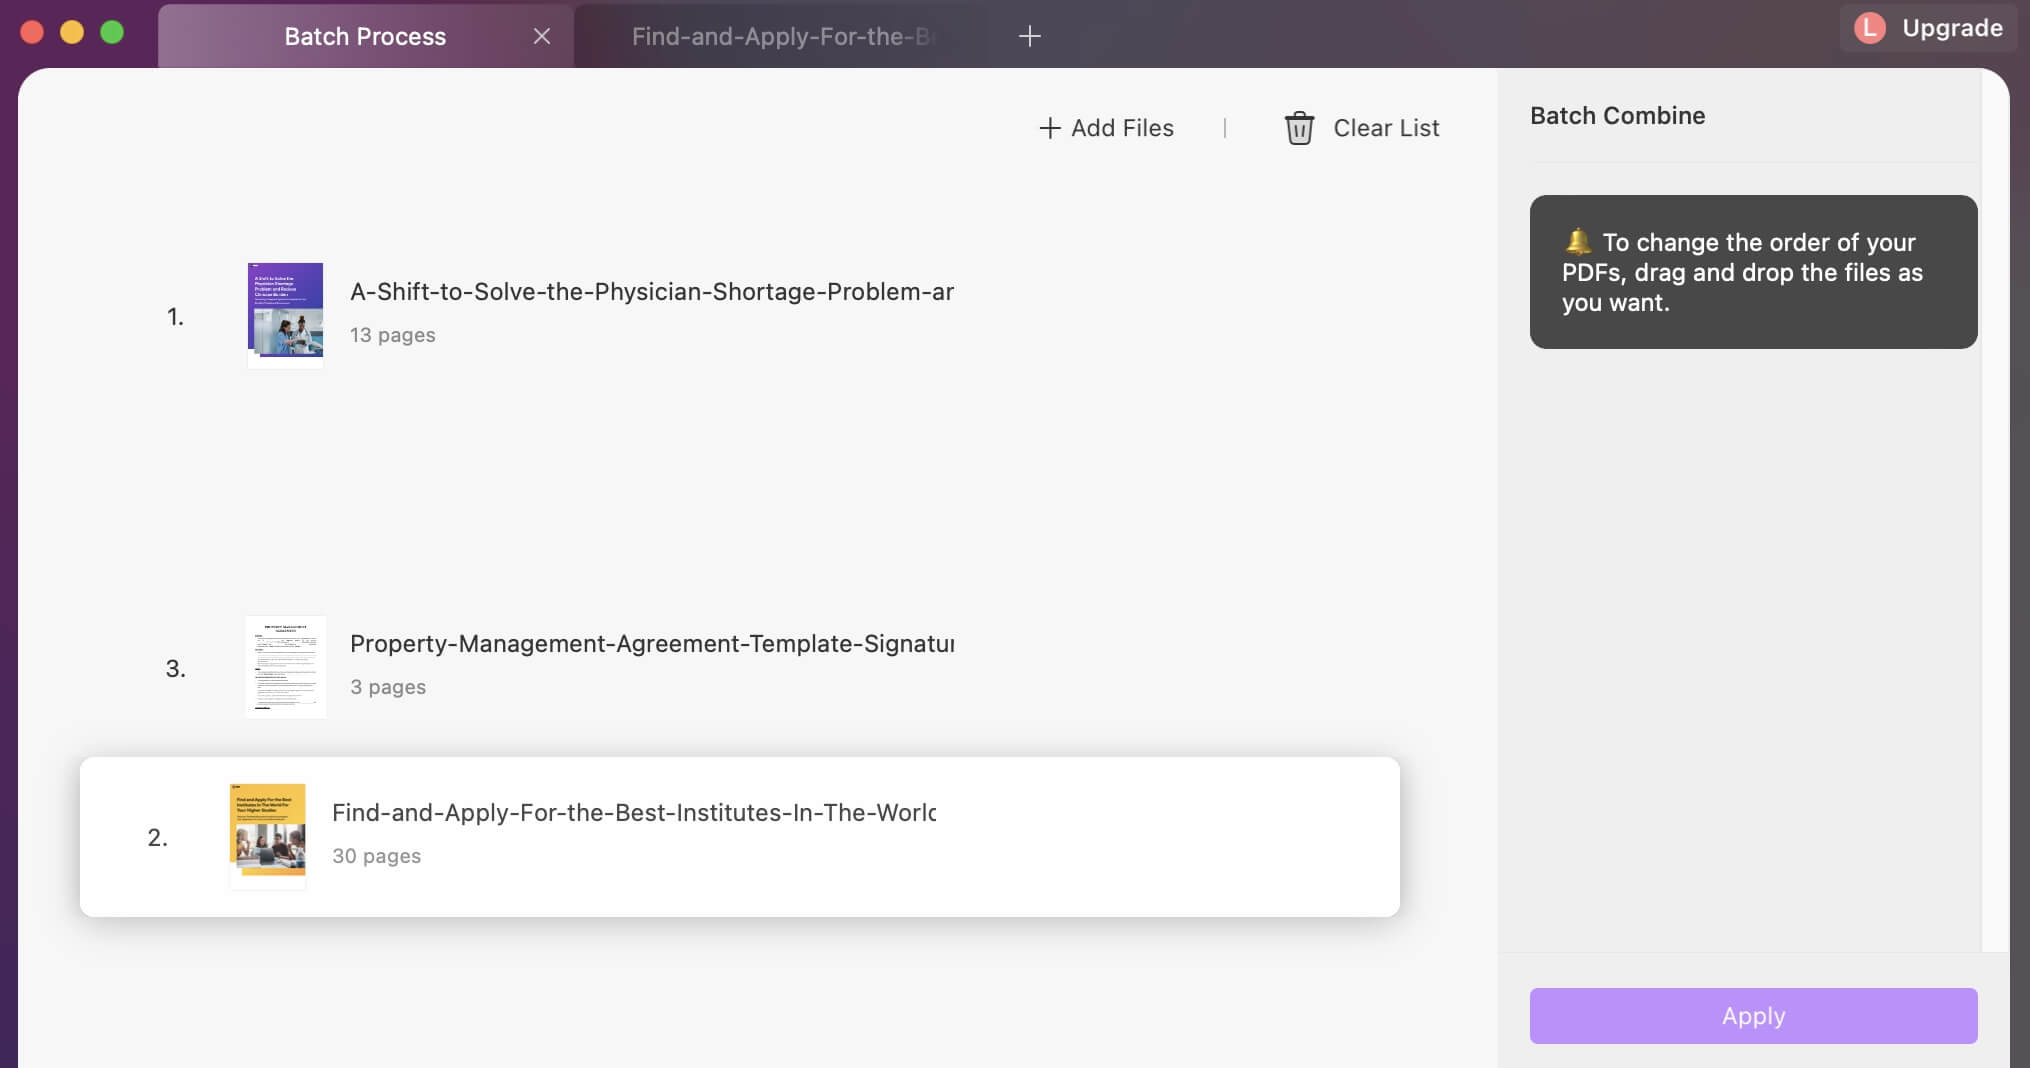2030x1068 pixels.
Task: Switch to the Find-and-Apply-For-the-B tab
Action: pos(783,36)
